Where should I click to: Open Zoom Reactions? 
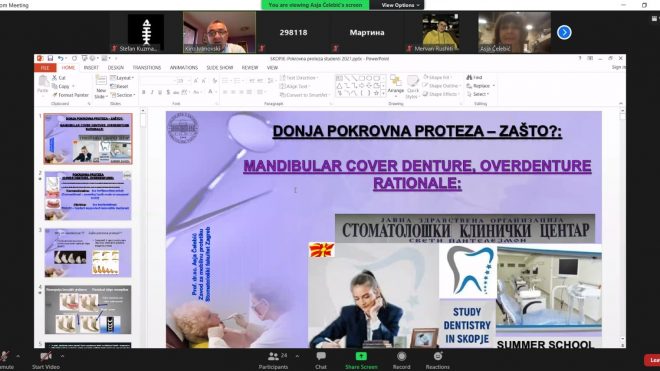[437, 360]
